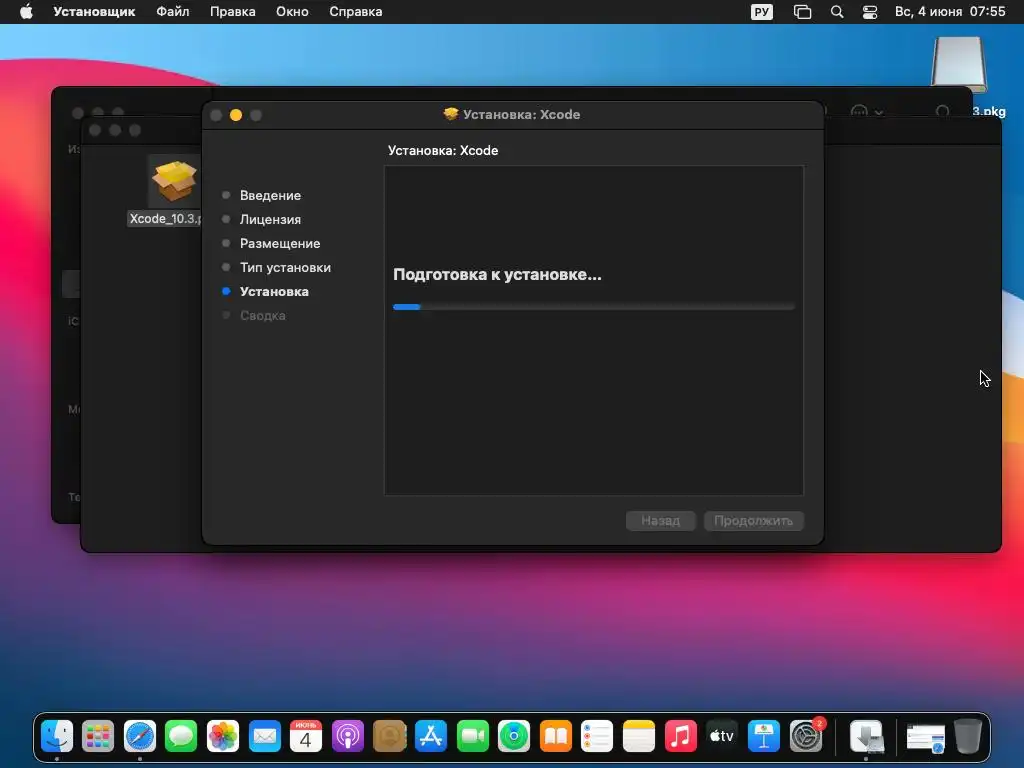Open Finder from the Dock

(x=57, y=736)
